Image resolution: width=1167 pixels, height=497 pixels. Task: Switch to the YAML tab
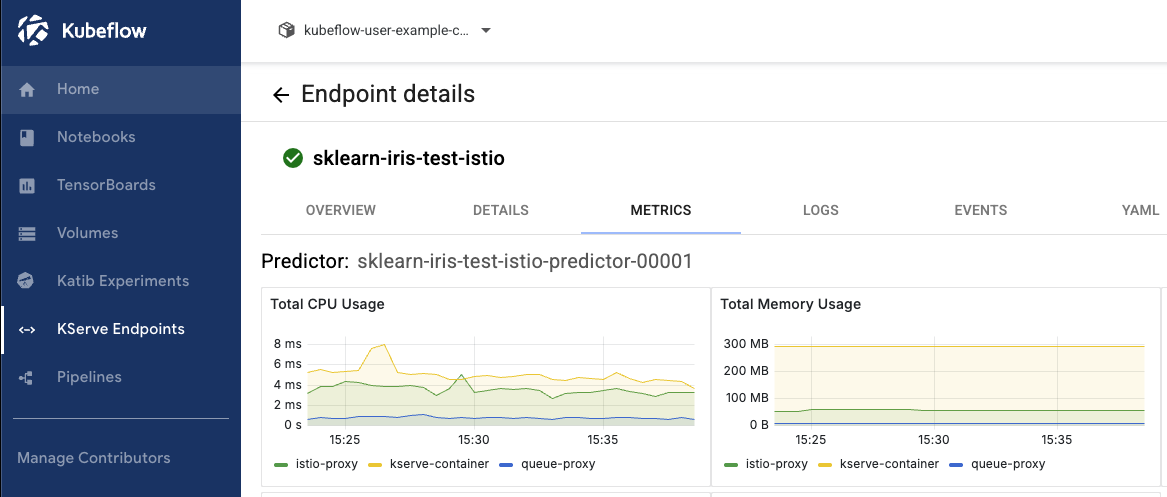(x=1140, y=210)
